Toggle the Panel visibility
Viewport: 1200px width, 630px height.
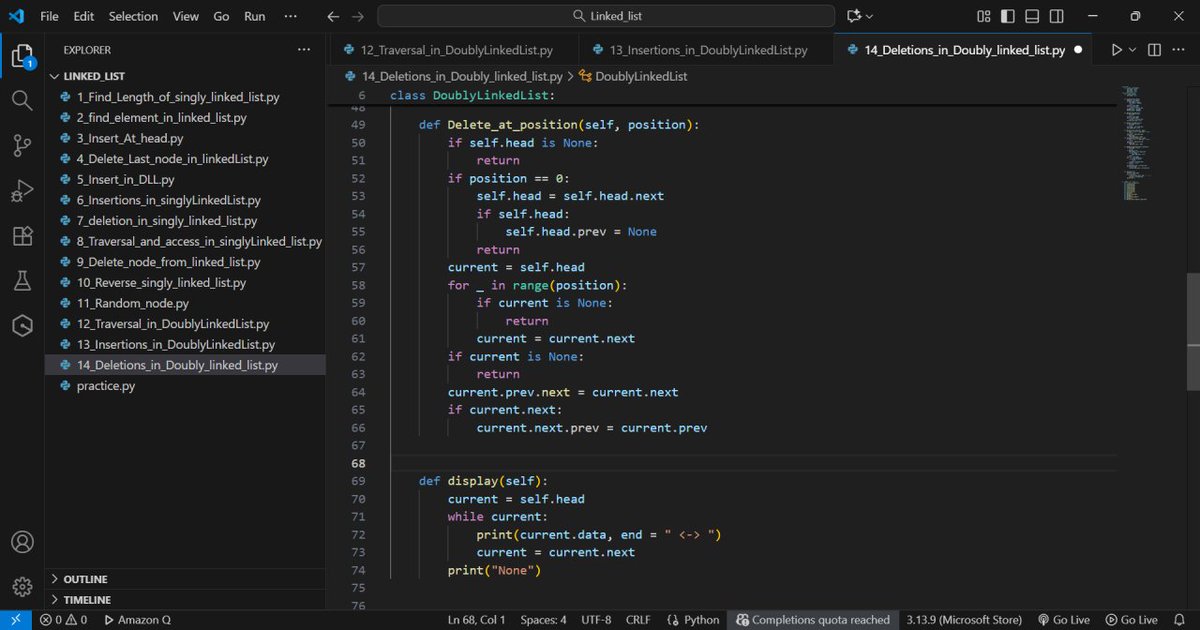1031,15
